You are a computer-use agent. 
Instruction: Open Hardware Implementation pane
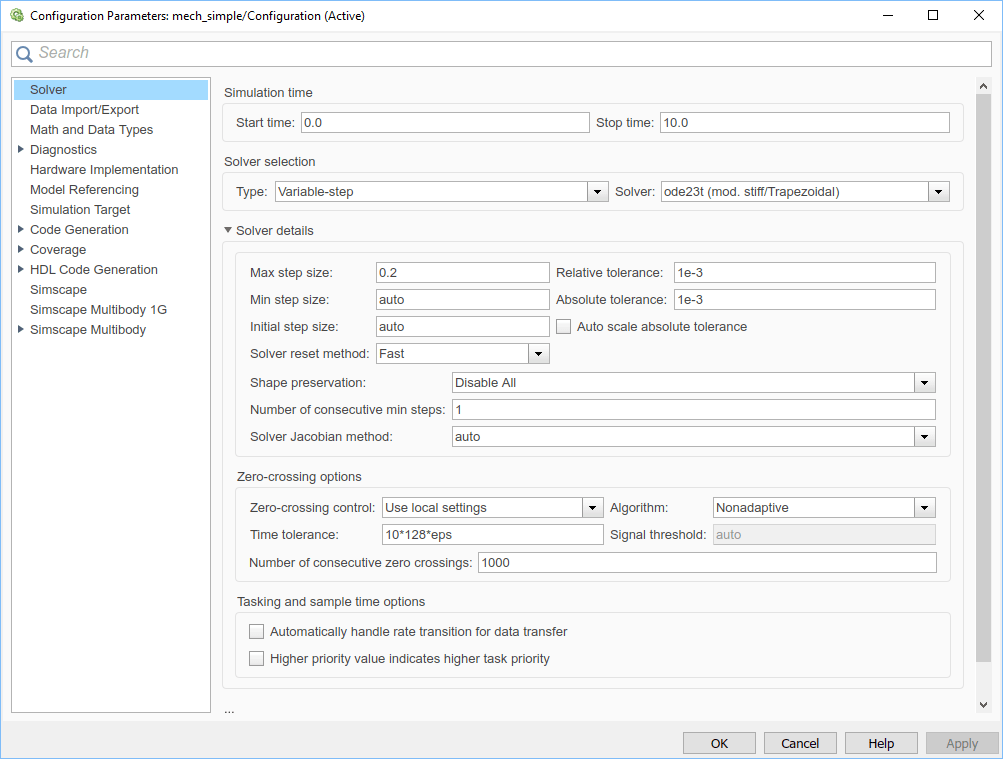coord(104,169)
